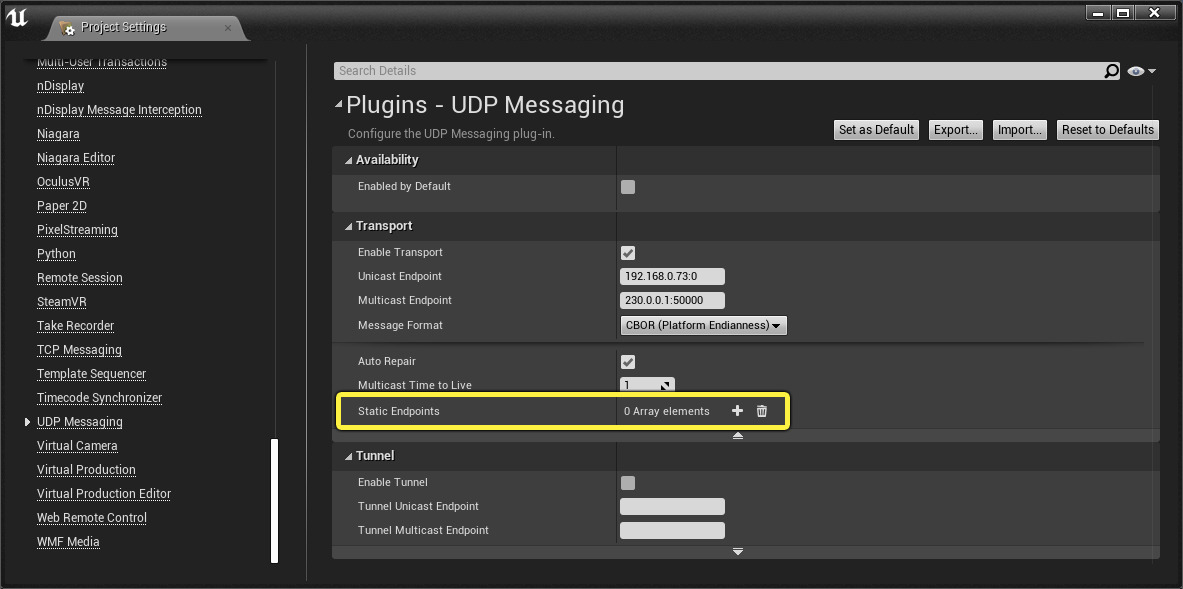Toggle Auto Repair checkbox
This screenshot has height=589, width=1183.
tap(628, 362)
